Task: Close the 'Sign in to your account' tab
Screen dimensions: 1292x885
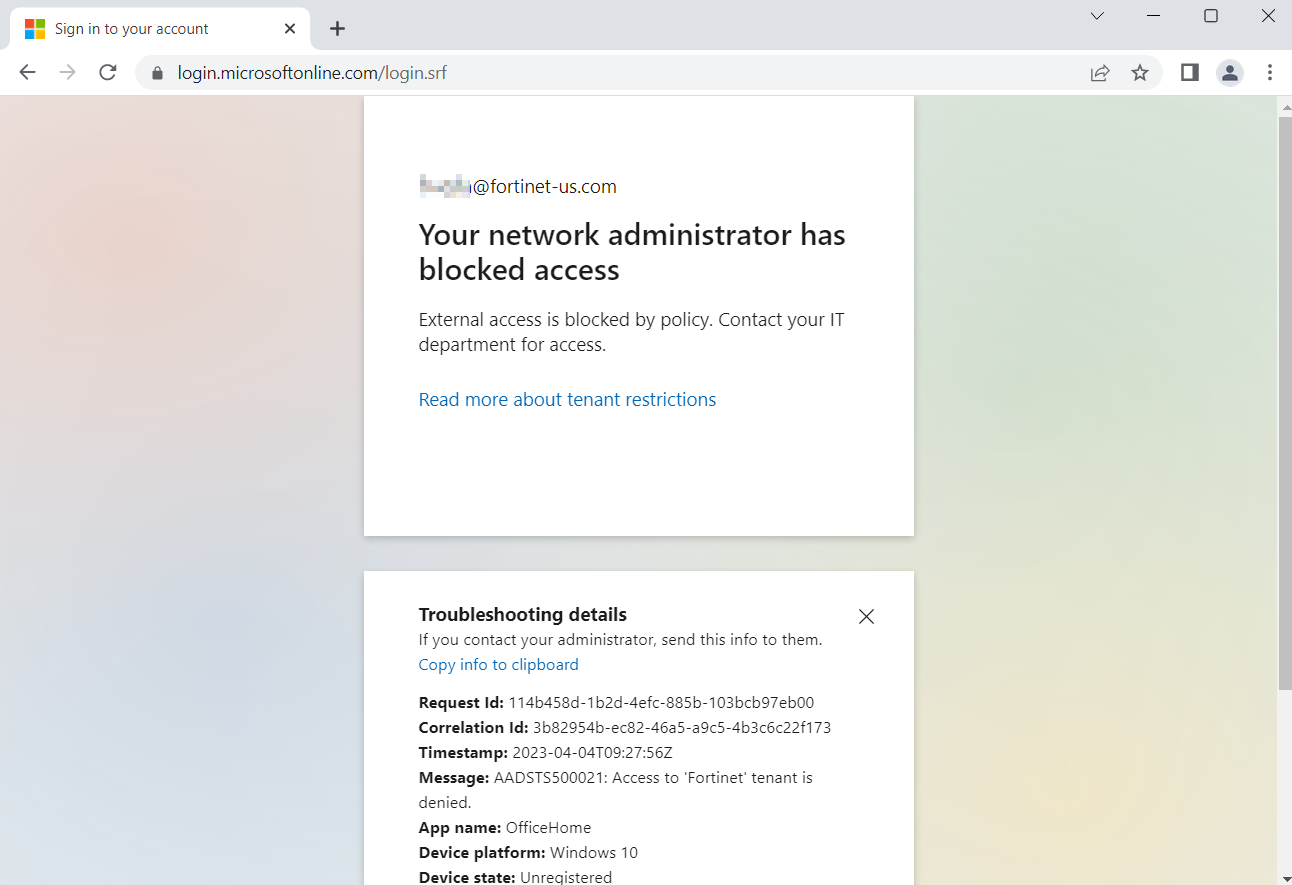Action: [290, 28]
